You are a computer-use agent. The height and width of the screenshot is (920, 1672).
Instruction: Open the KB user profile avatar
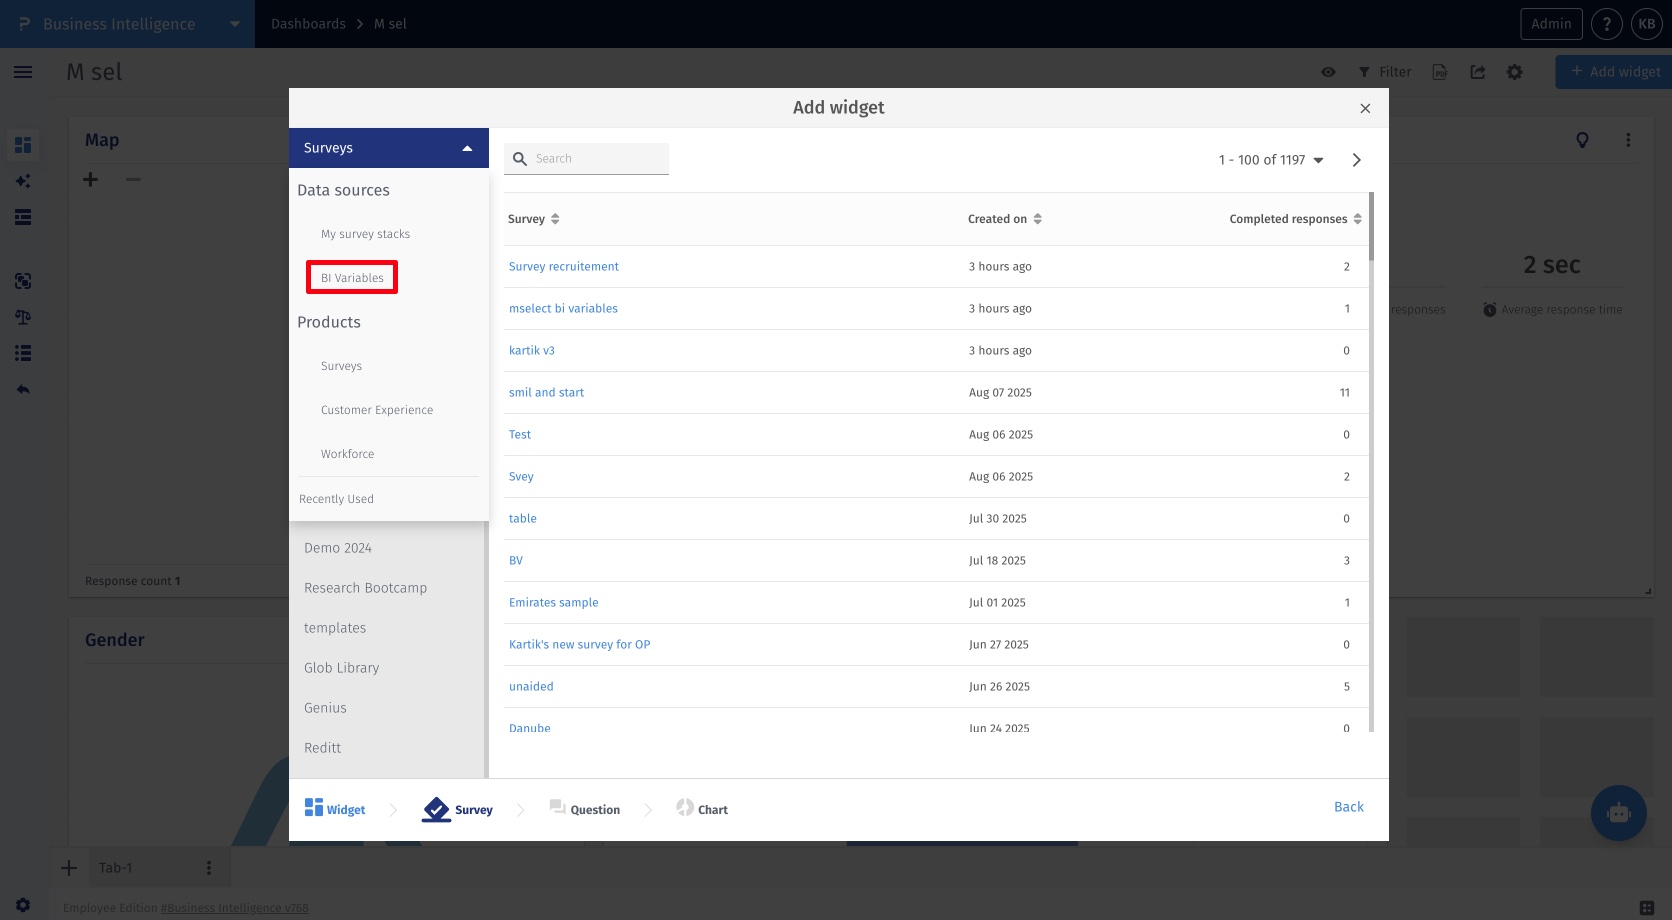(1647, 24)
